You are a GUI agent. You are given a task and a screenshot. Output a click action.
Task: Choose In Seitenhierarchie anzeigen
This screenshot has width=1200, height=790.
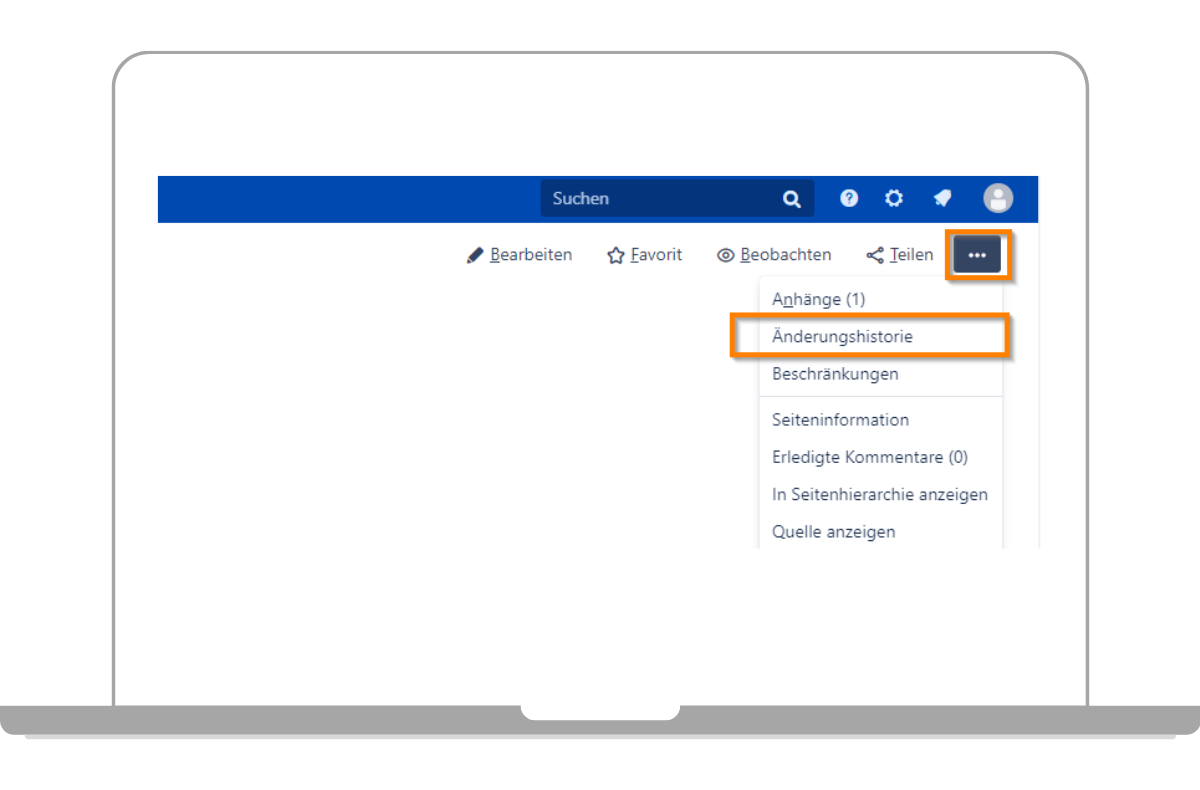click(x=879, y=494)
